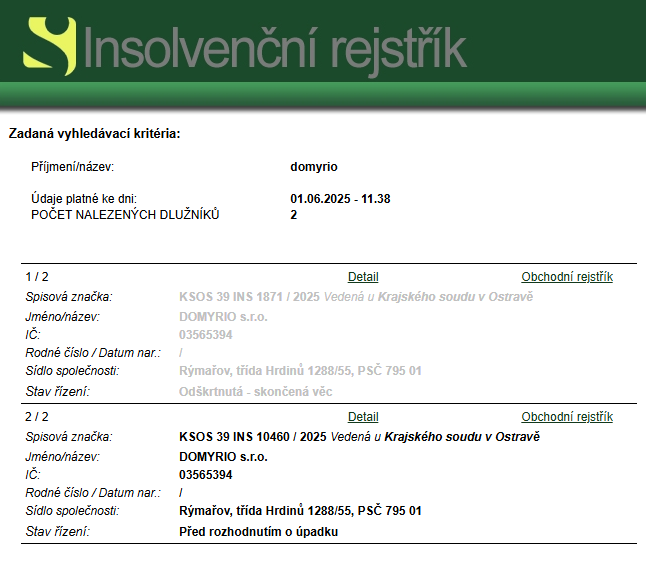Open Obchodní rejstřík link for record 1 / 2
This screenshot has height=574, width=646.
click(x=567, y=277)
